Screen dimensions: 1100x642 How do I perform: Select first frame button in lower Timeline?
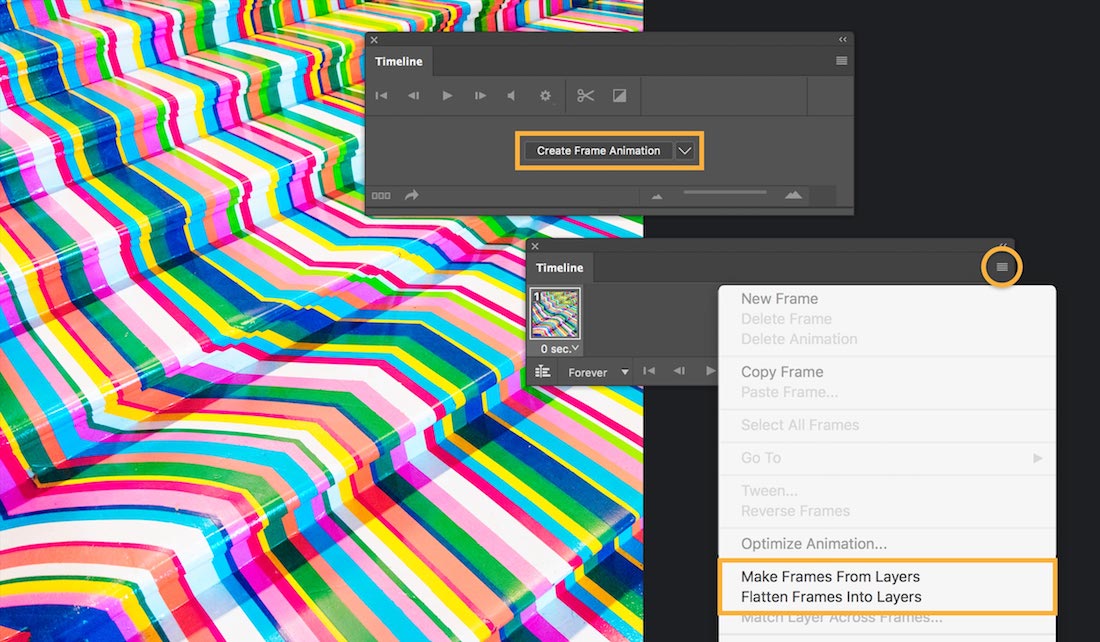[x=649, y=371]
